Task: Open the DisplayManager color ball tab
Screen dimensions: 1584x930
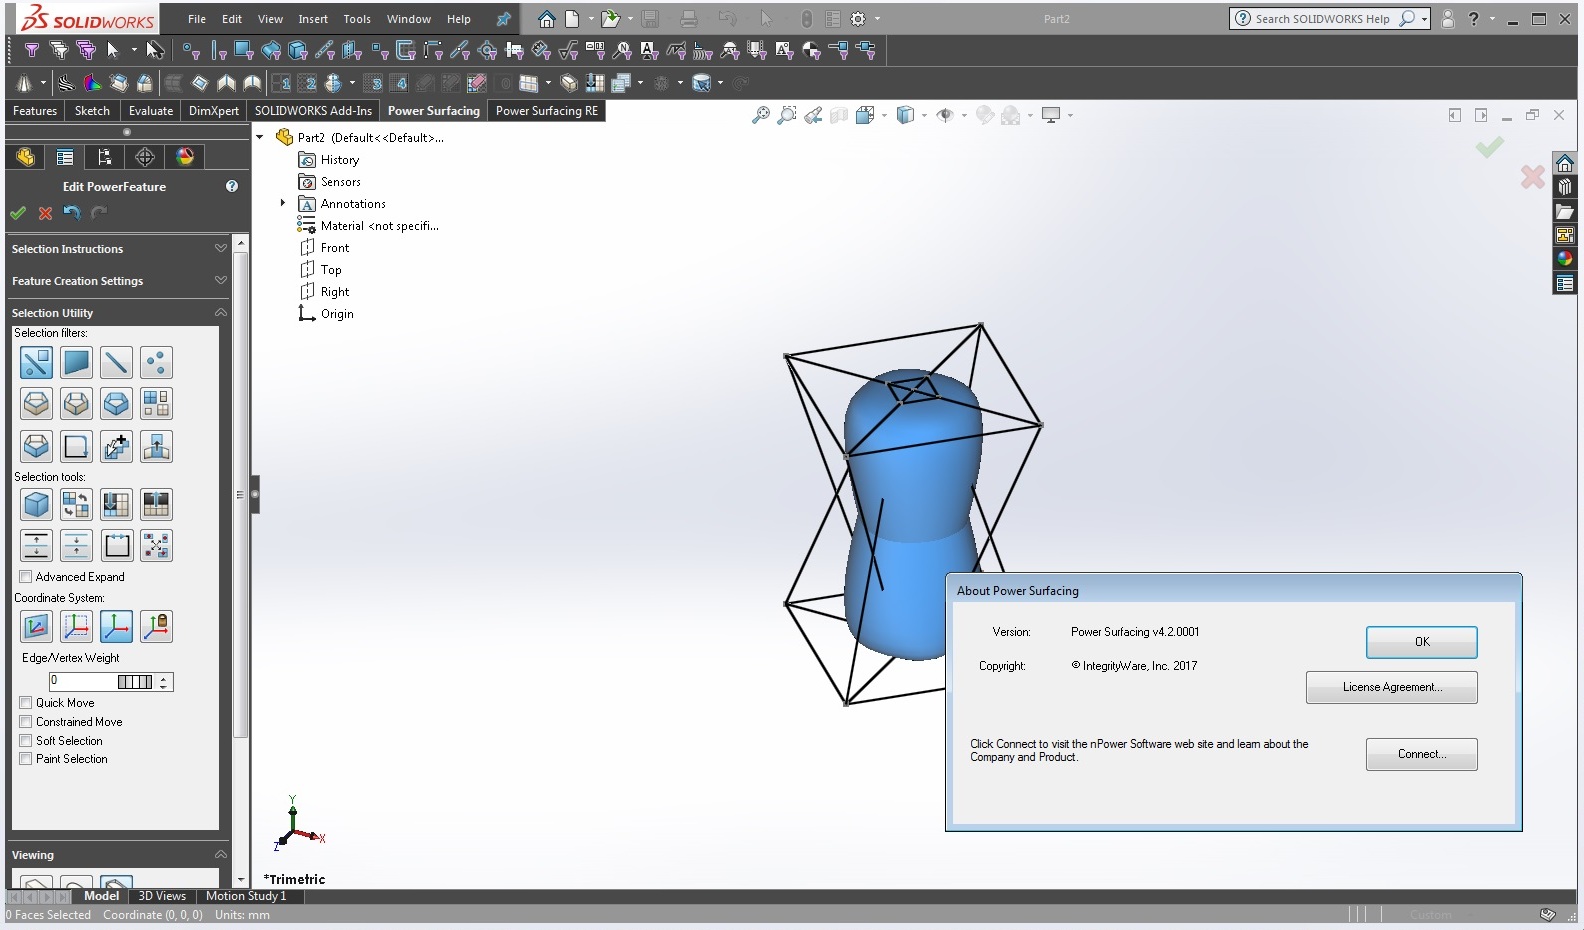Action: [x=185, y=157]
